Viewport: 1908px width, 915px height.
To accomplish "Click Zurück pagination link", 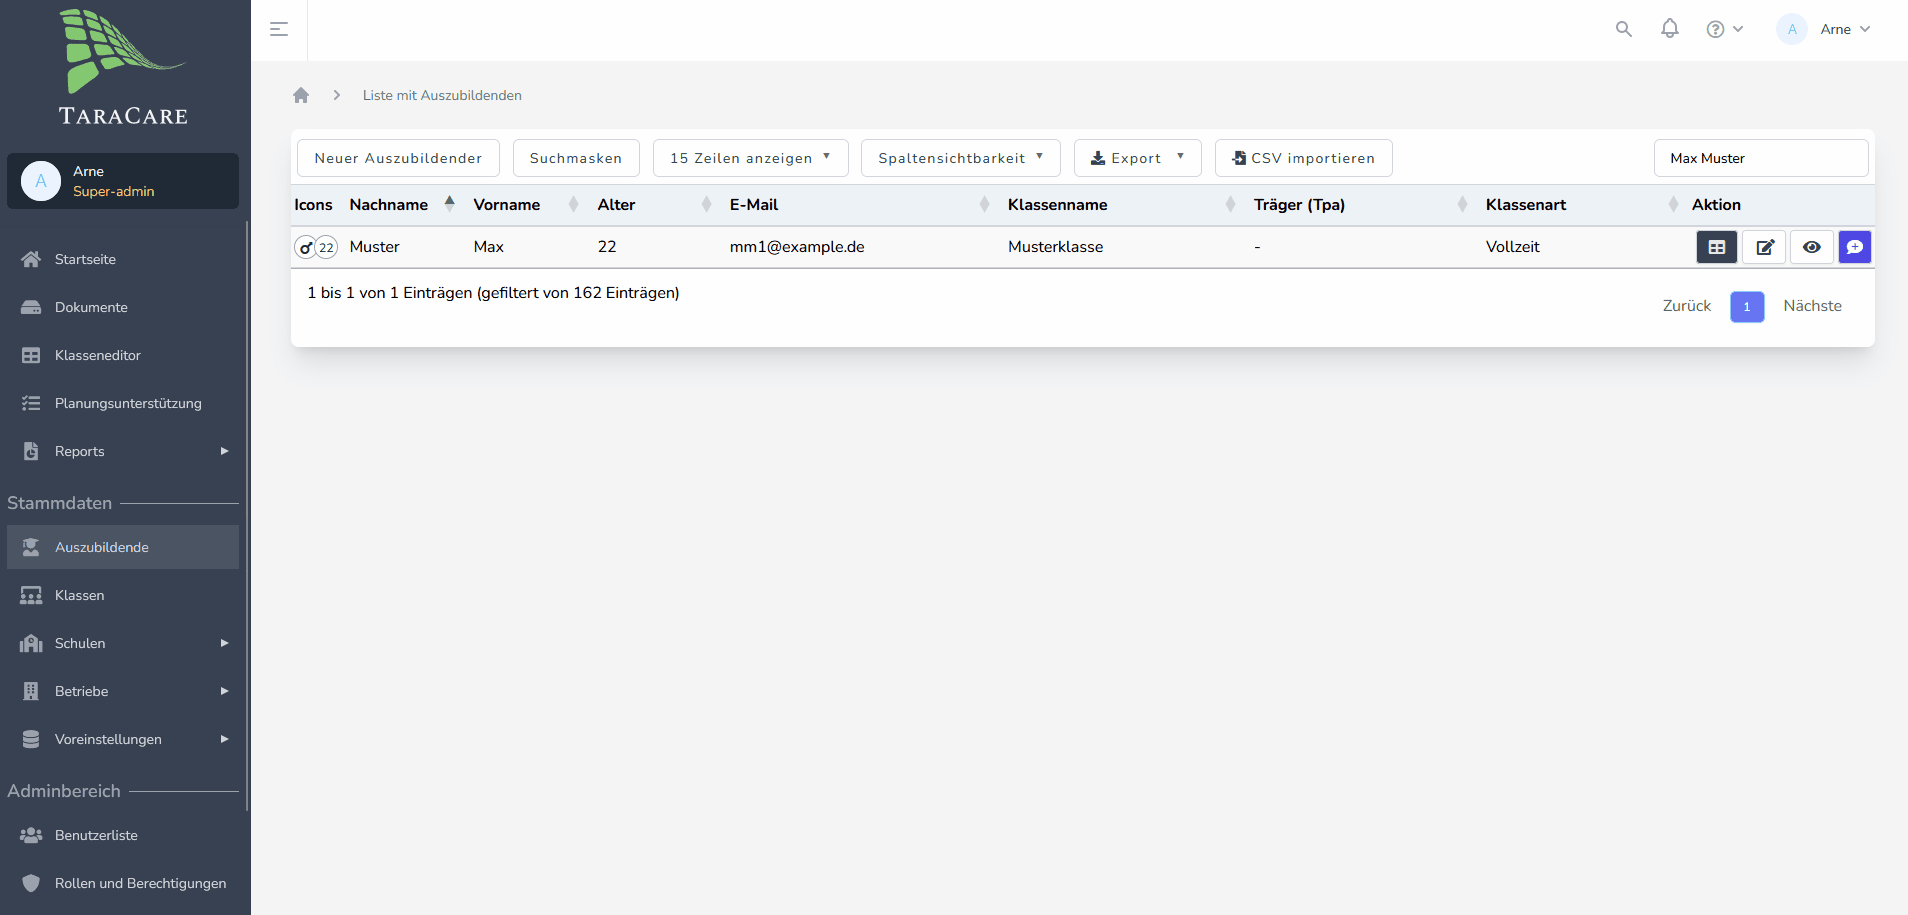I will coord(1687,306).
